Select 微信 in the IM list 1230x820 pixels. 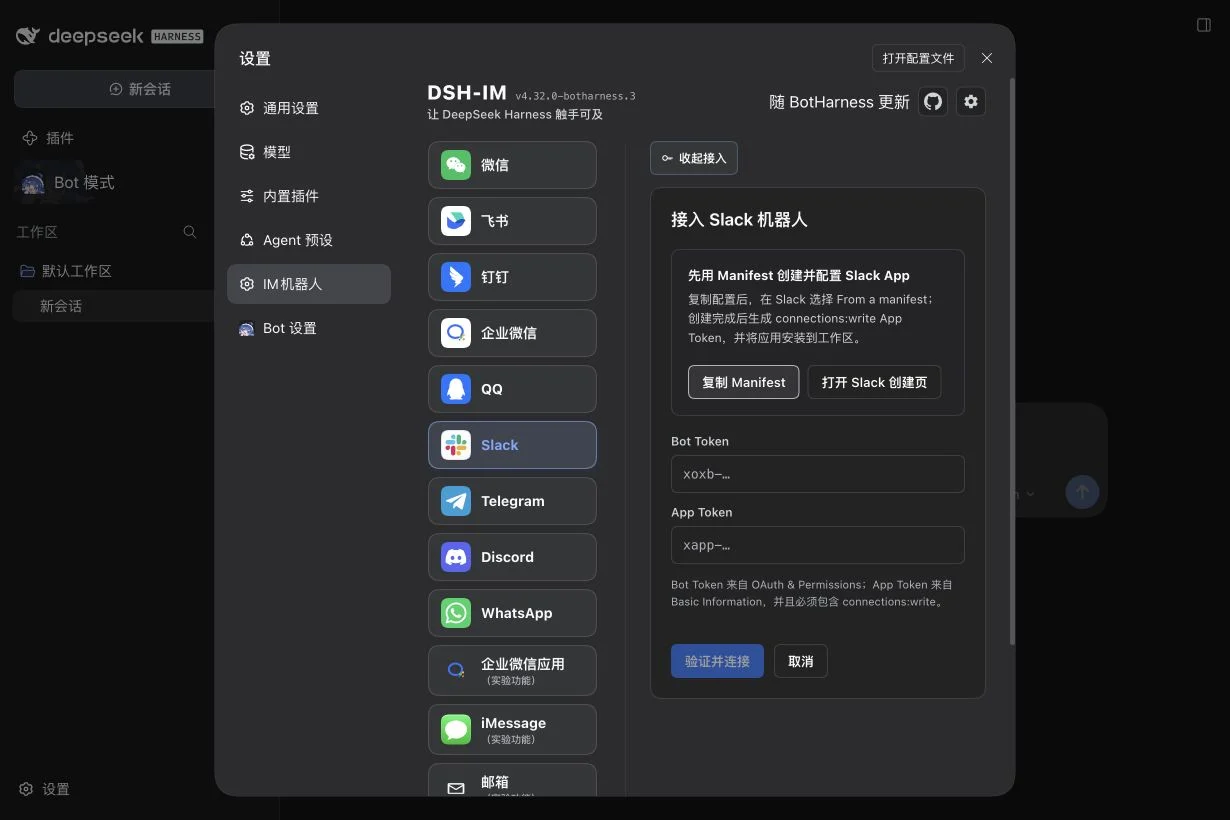pos(512,165)
